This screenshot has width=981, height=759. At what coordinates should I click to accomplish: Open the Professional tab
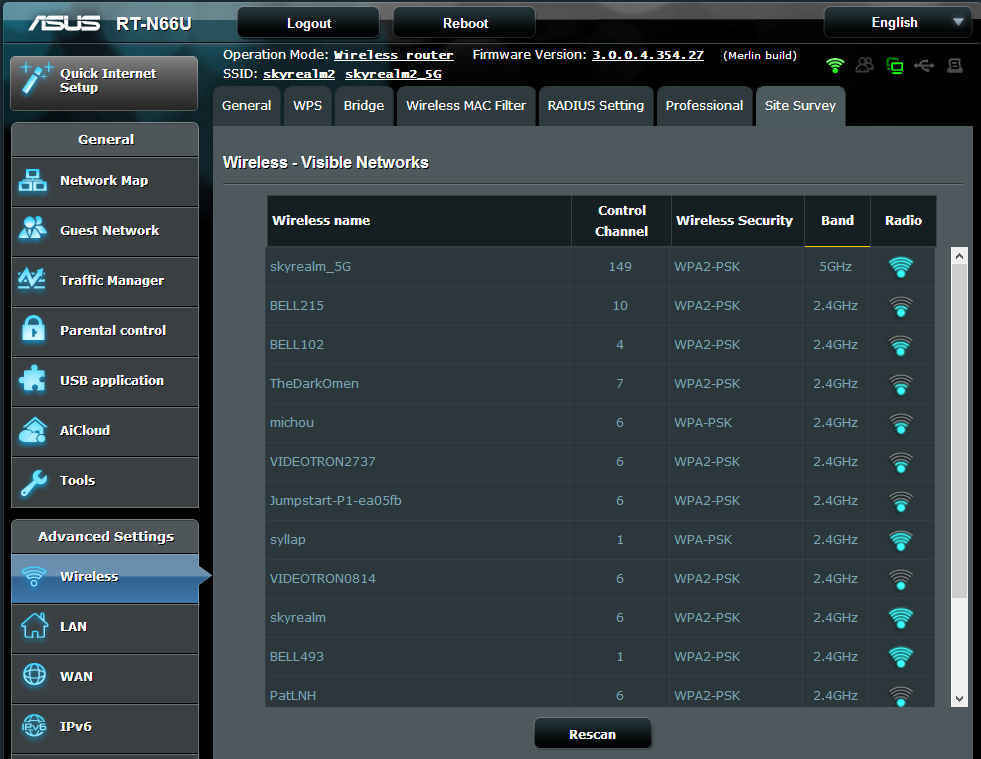[704, 106]
